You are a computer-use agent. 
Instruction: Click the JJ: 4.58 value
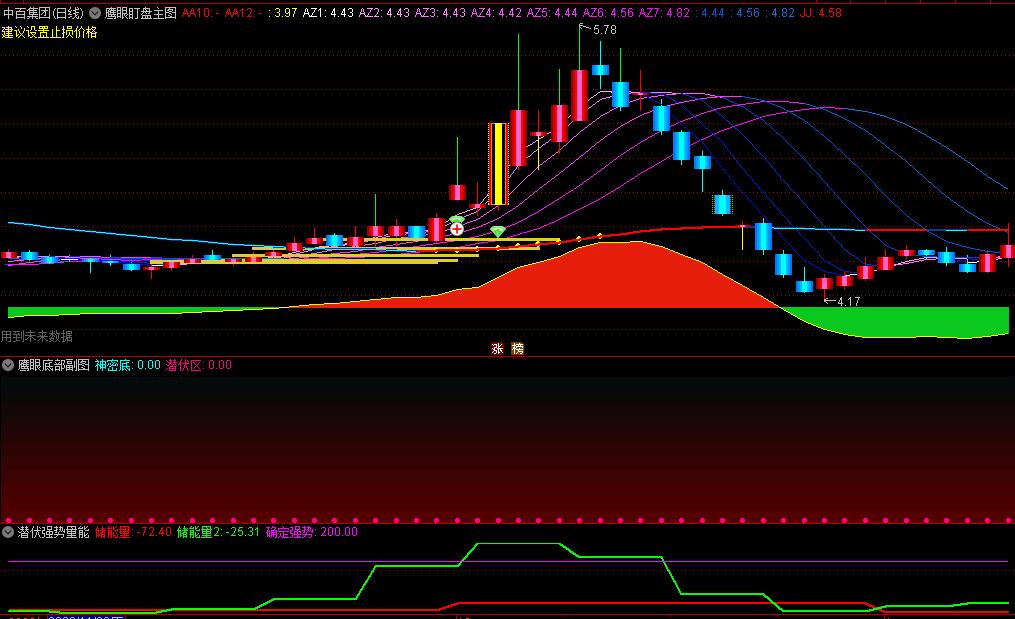821,13
